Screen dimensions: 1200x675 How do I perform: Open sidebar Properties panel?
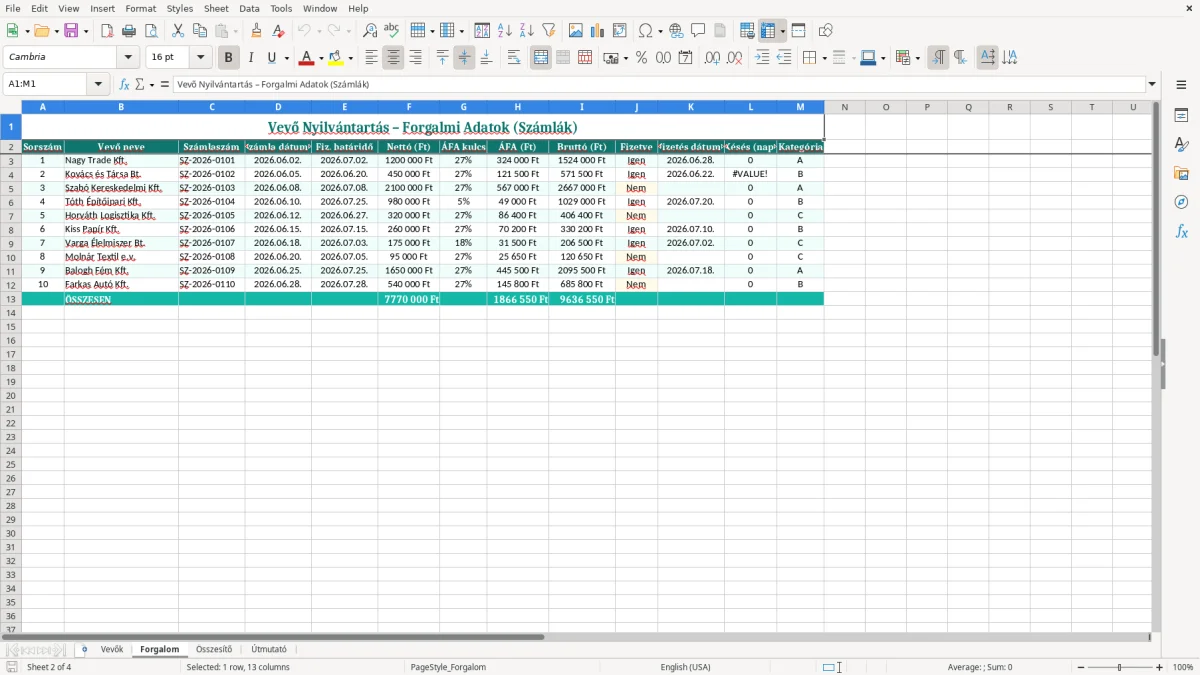point(1181,116)
